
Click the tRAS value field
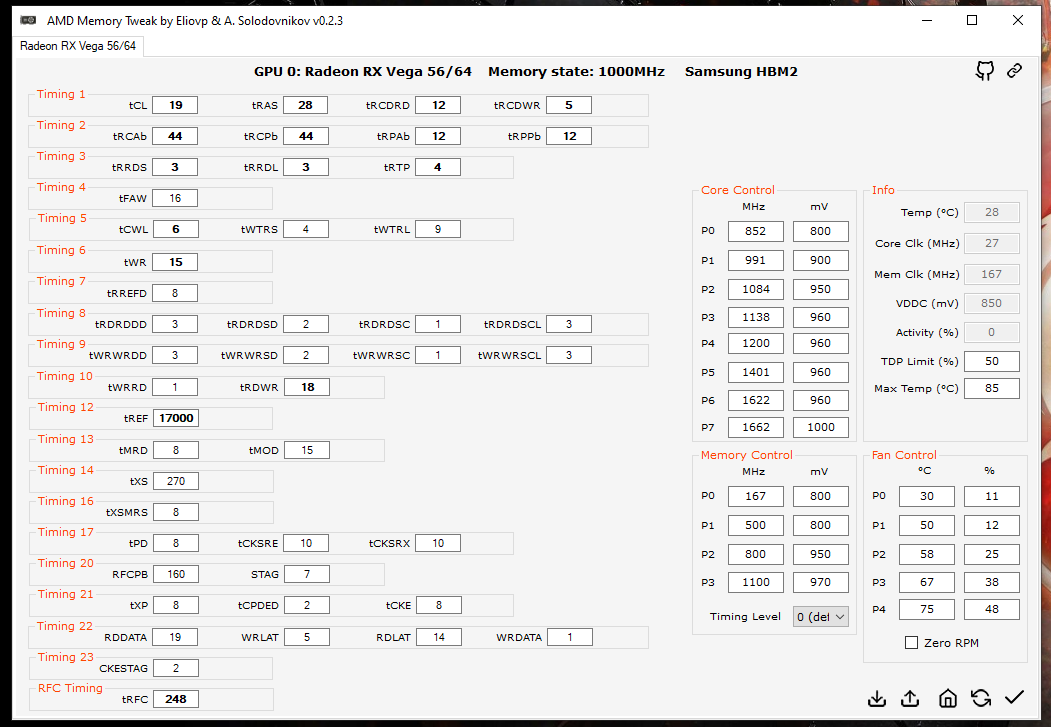click(306, 105)
